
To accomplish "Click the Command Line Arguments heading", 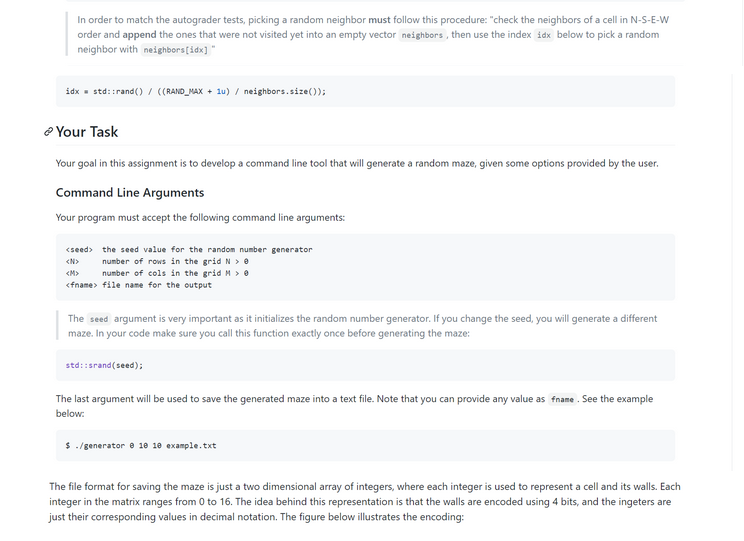I will 130,193.
